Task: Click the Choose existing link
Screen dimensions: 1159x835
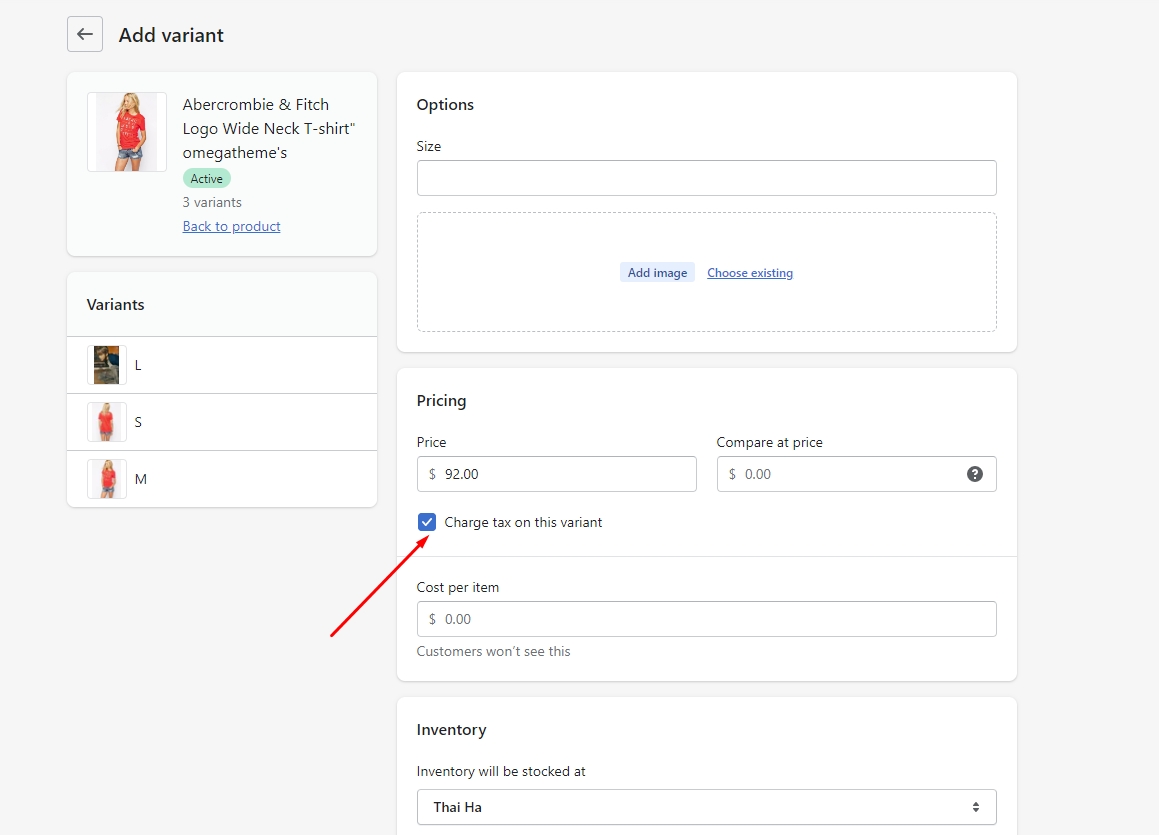Action: tap(750, 273)
